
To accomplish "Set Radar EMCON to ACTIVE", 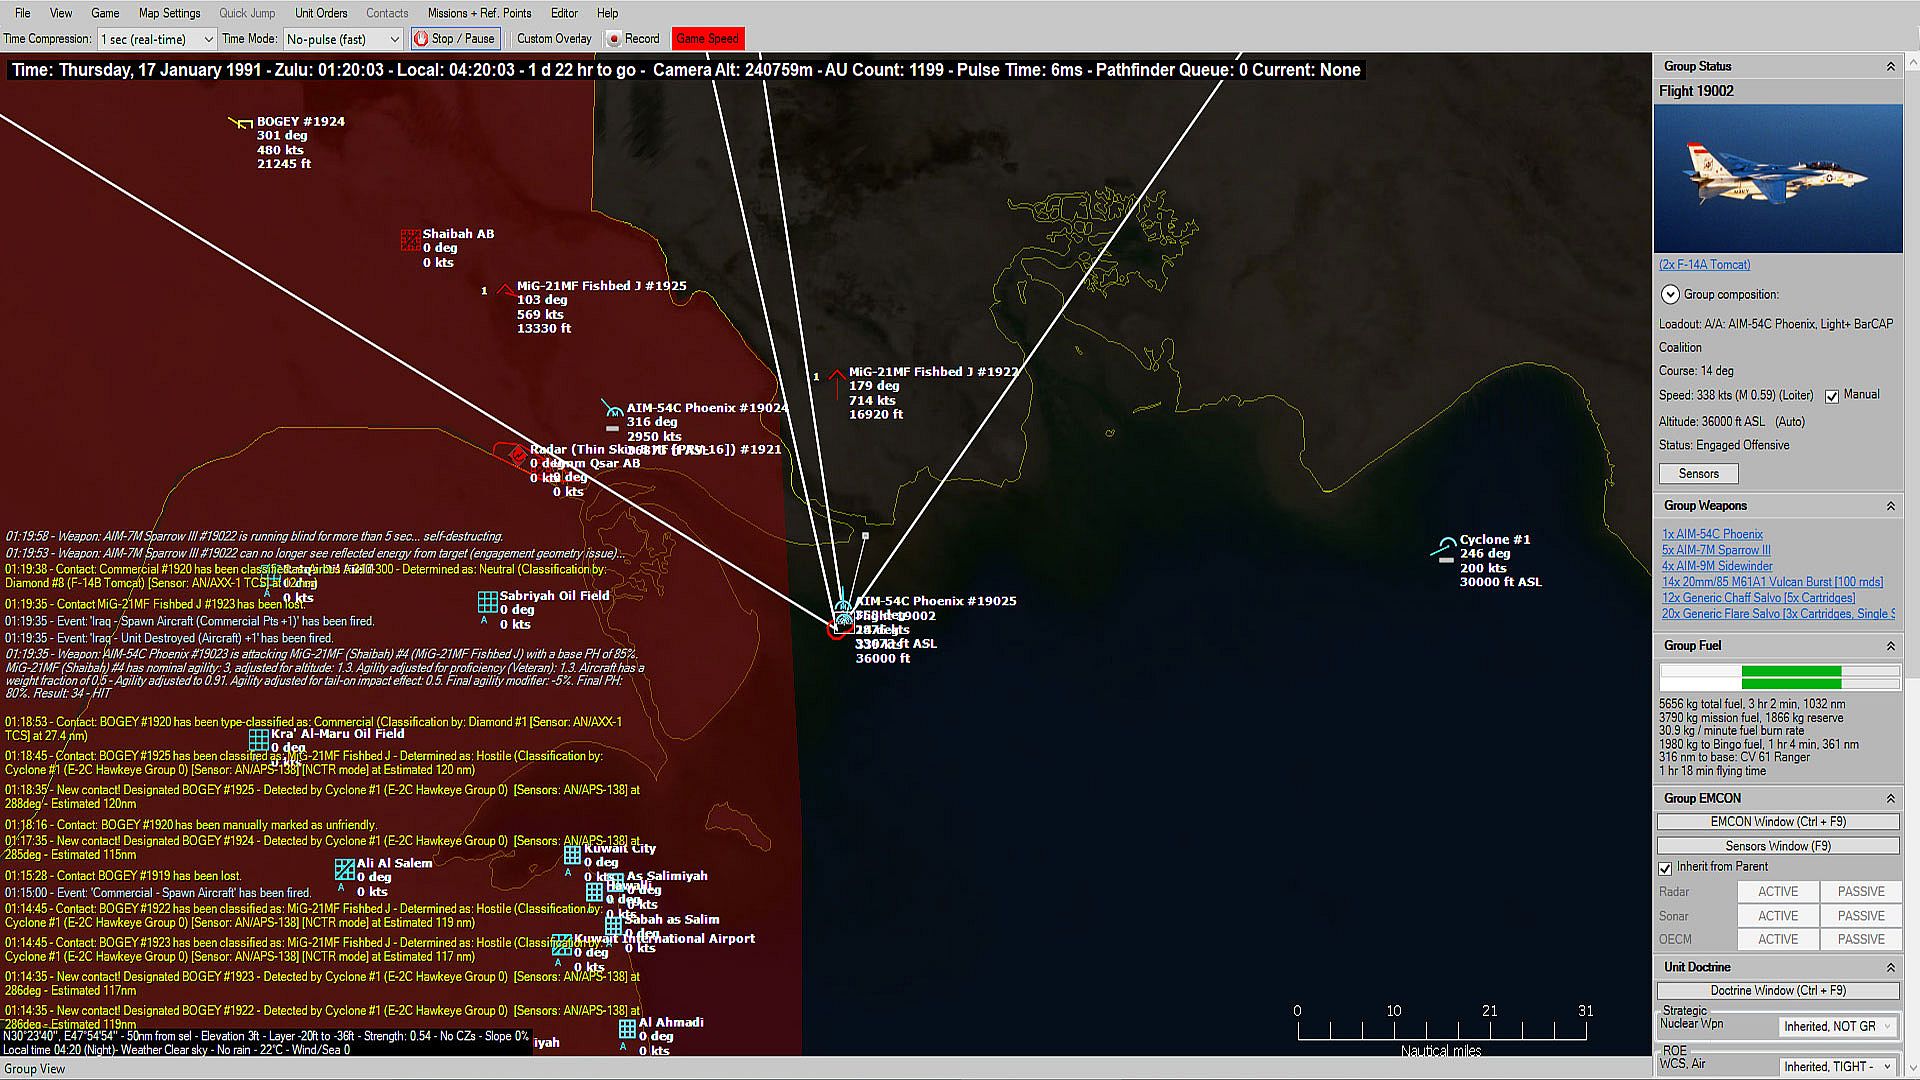I will pos(1777,891).
